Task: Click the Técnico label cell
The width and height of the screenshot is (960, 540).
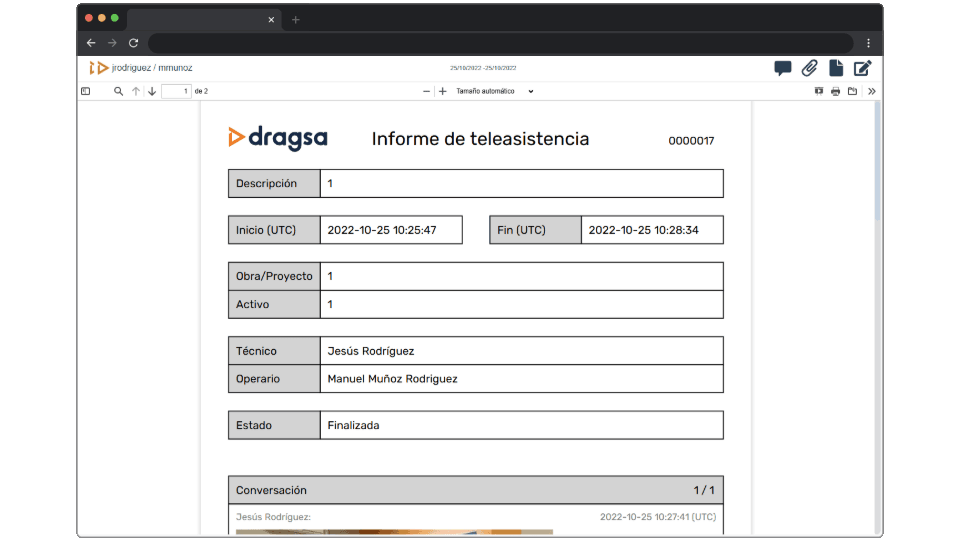Action: (274, 351)
